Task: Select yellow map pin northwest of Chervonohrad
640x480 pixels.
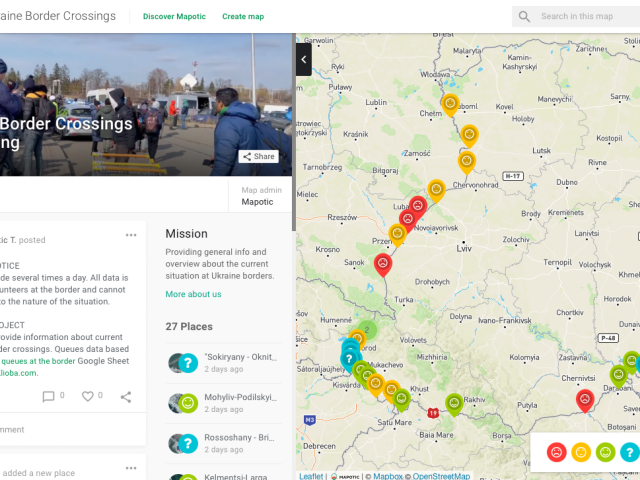Action: (467, 162)
